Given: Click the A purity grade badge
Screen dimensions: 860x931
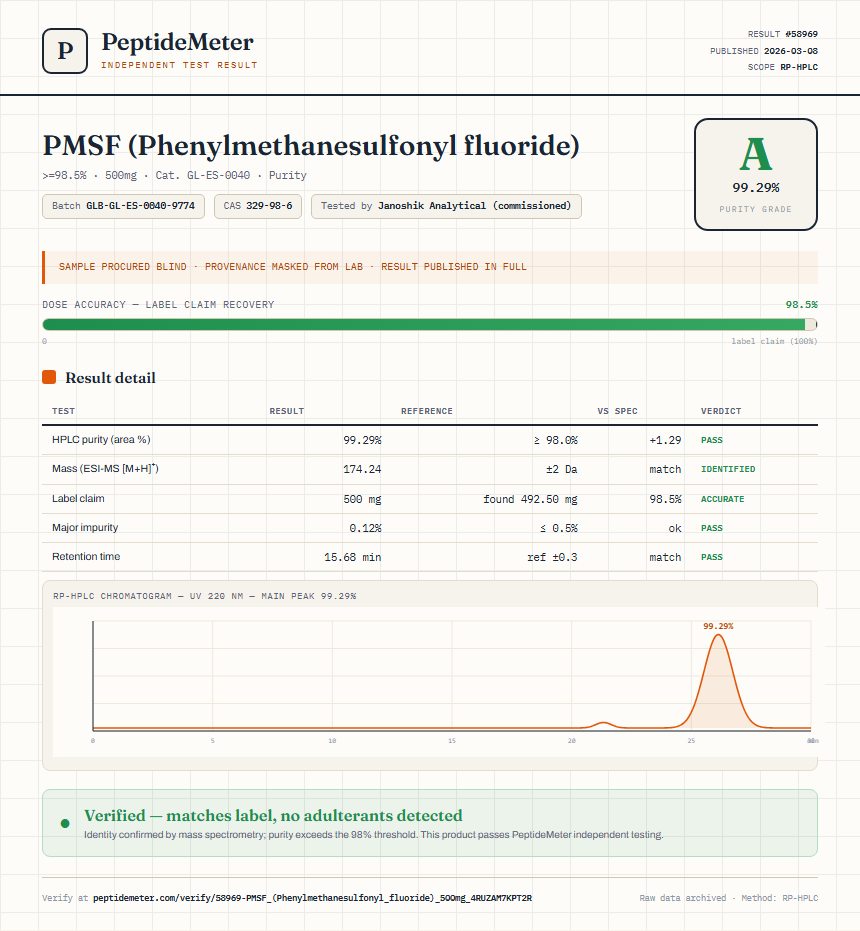Looking at the screenshot, I should tap(755, 174).
